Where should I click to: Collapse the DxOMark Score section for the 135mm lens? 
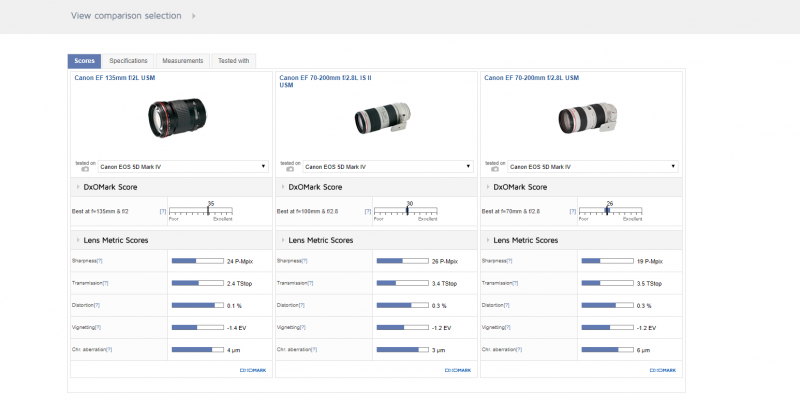point(78,187)
